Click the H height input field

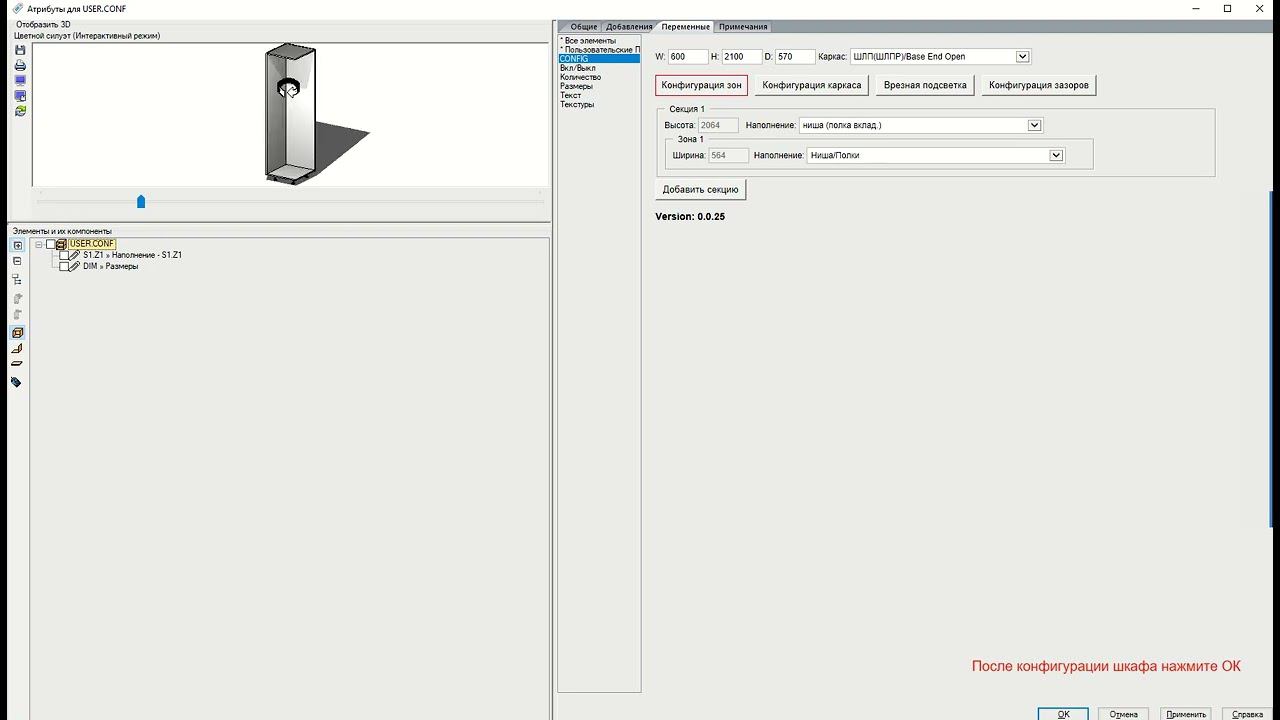pos(741,57)
